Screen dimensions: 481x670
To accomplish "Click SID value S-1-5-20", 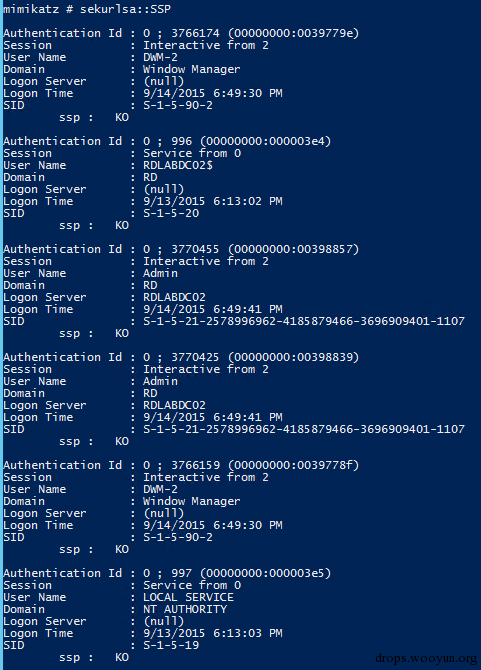I will pyautogui.click(x=171, y=213).
